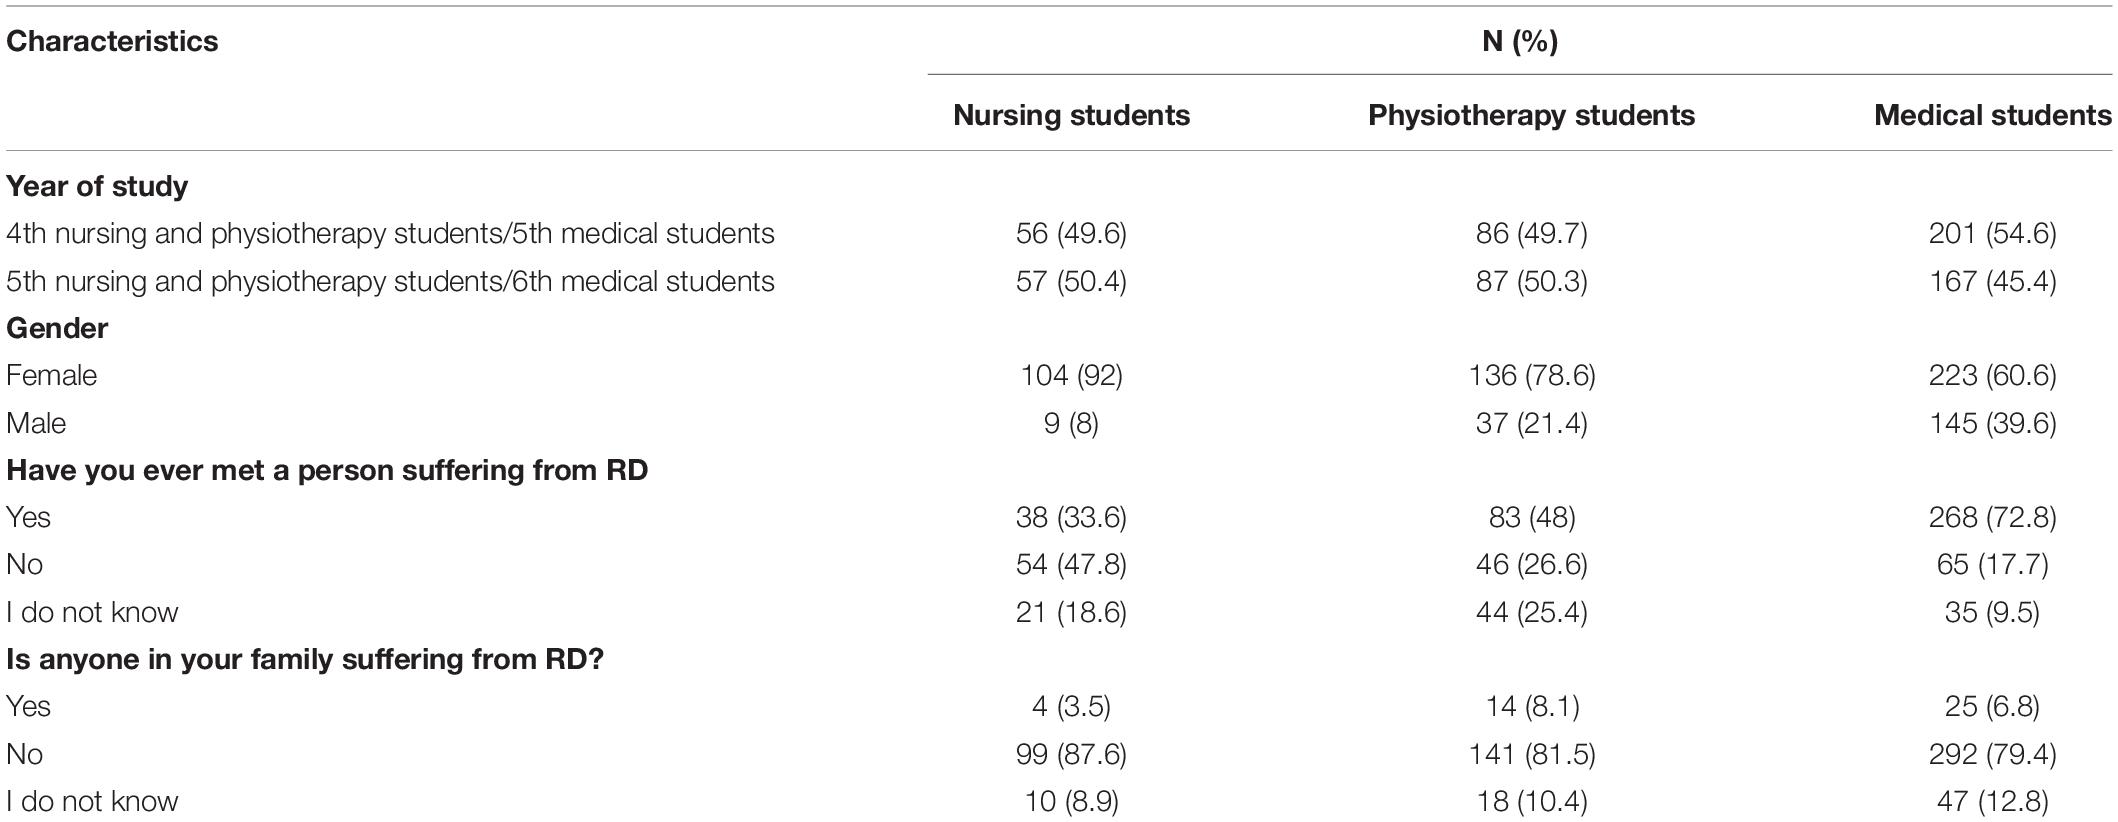This screenshot has width=2118, height=822.
Task: Click the Characteristics column header
Action: 112,41
